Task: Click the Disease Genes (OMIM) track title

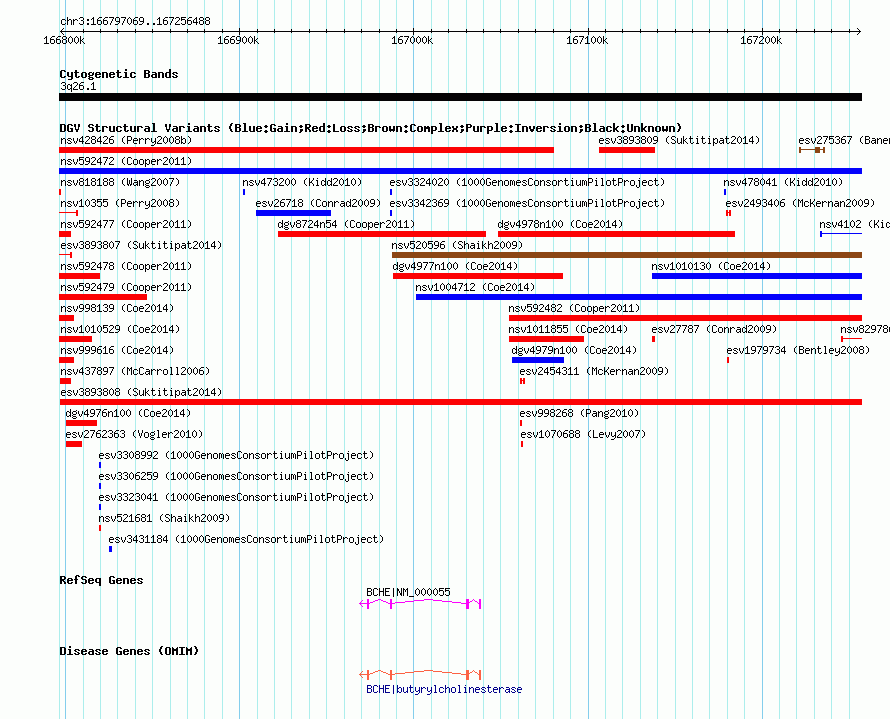Action: pyautogui.click(x=129, y=651)
